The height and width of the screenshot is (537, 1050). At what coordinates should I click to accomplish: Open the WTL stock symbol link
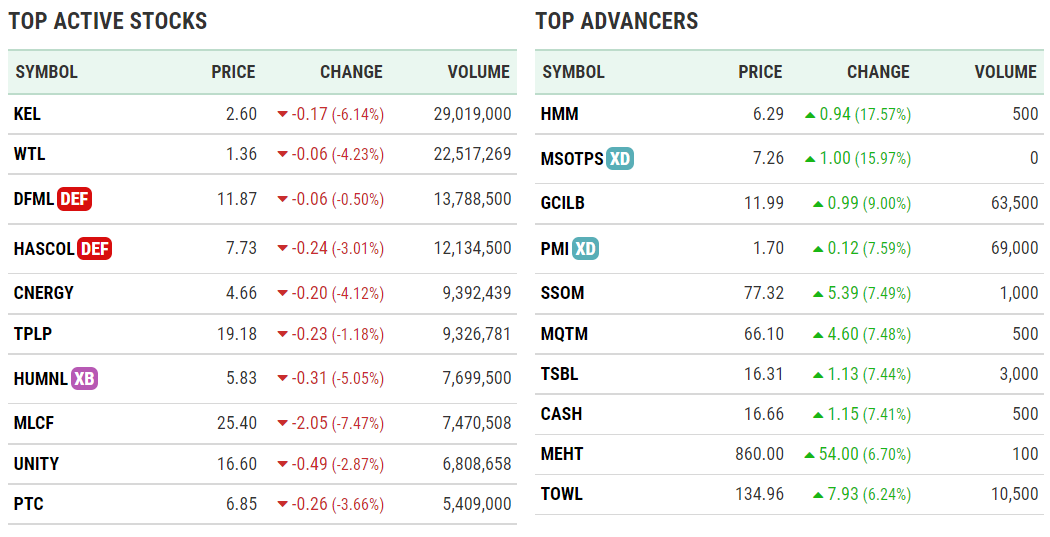pyautogui.click(x=29, y=154)
